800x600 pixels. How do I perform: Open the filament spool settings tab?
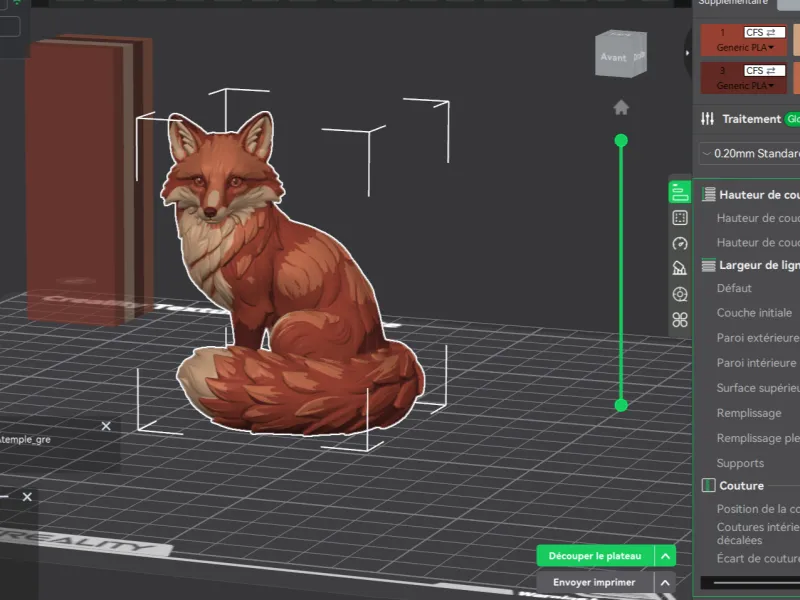680,294
